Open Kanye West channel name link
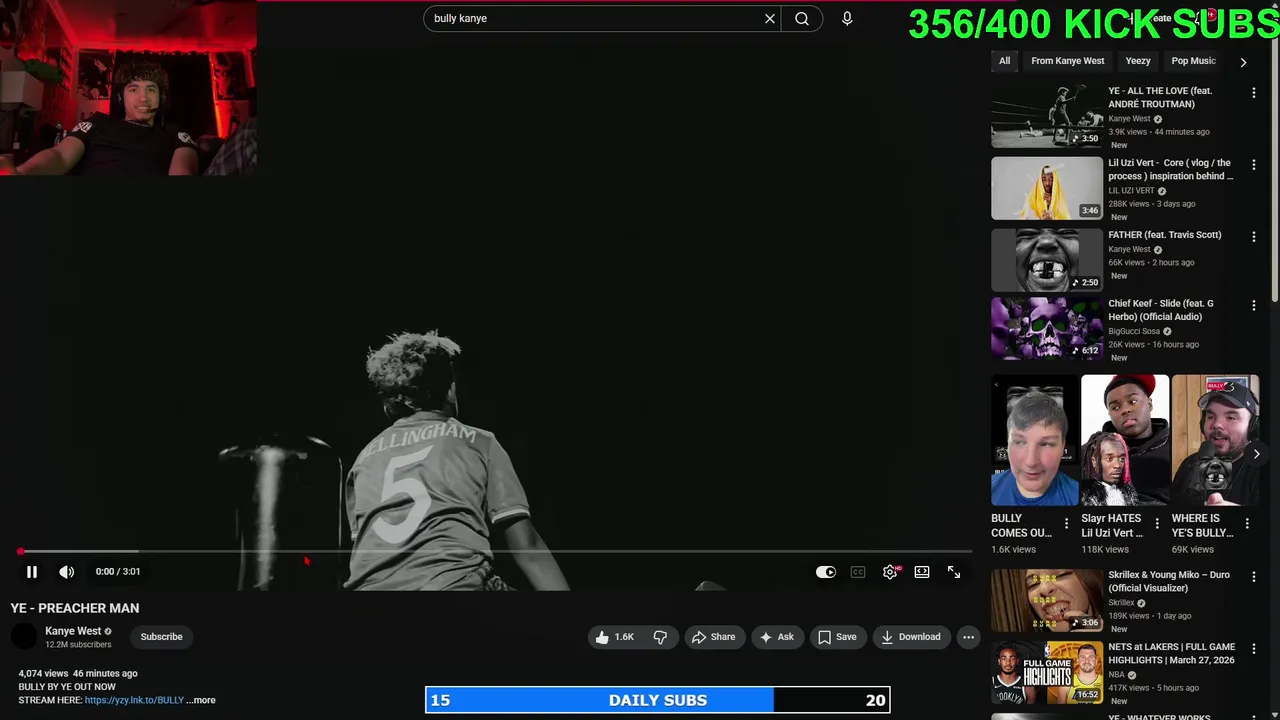1280x720 pixels. click(73, 631)
